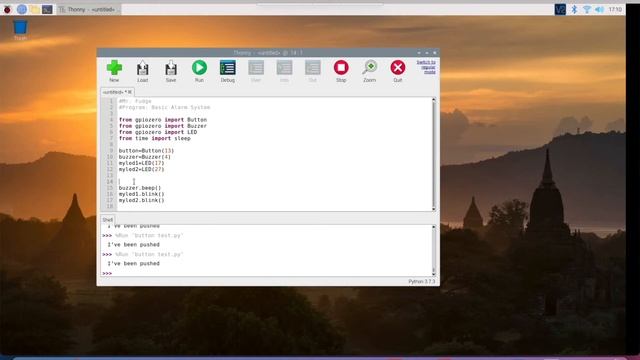Click code line 'buzzer=Buzzer(4)'
Image resolution: width=640 pixels, height=360 pixels.
[x=145, y=157]
